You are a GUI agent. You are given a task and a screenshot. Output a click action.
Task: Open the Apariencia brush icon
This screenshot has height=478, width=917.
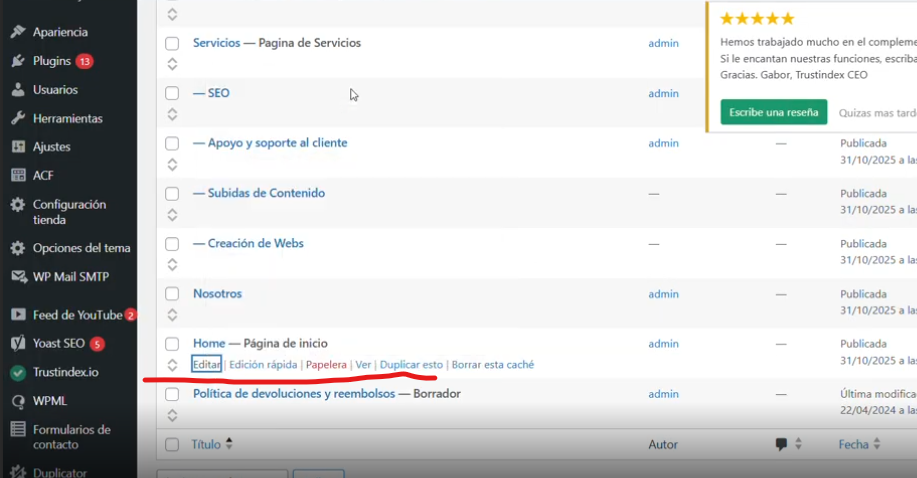click(18, 32)
